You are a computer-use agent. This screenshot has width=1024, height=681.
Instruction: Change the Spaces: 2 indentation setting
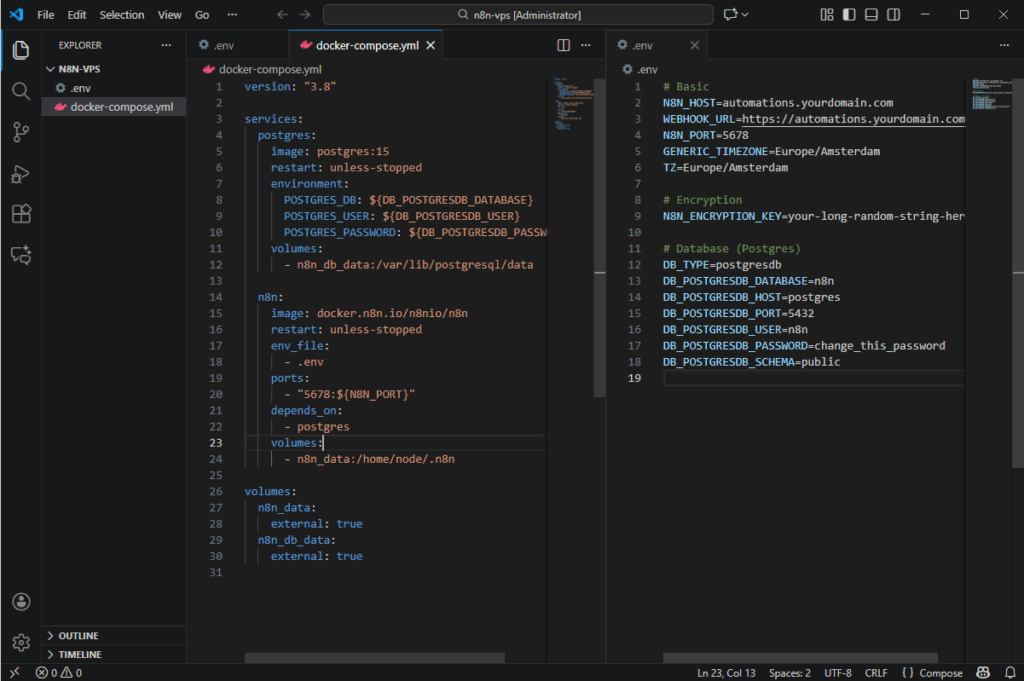[x=789, y=672]
